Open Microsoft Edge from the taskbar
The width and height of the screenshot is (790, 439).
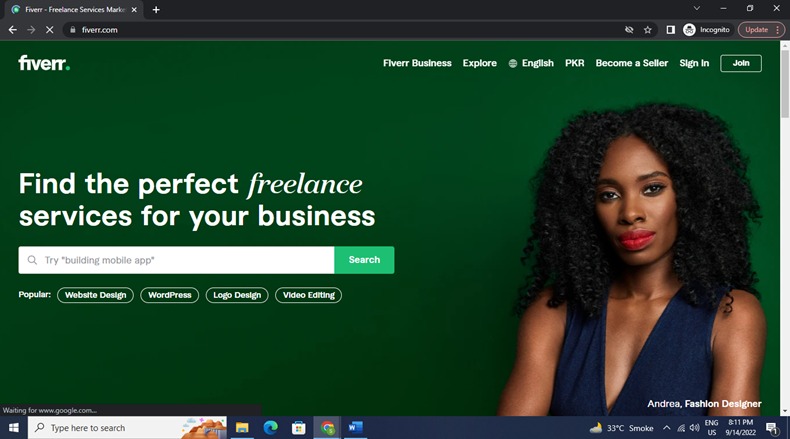(x=270, y=428)
